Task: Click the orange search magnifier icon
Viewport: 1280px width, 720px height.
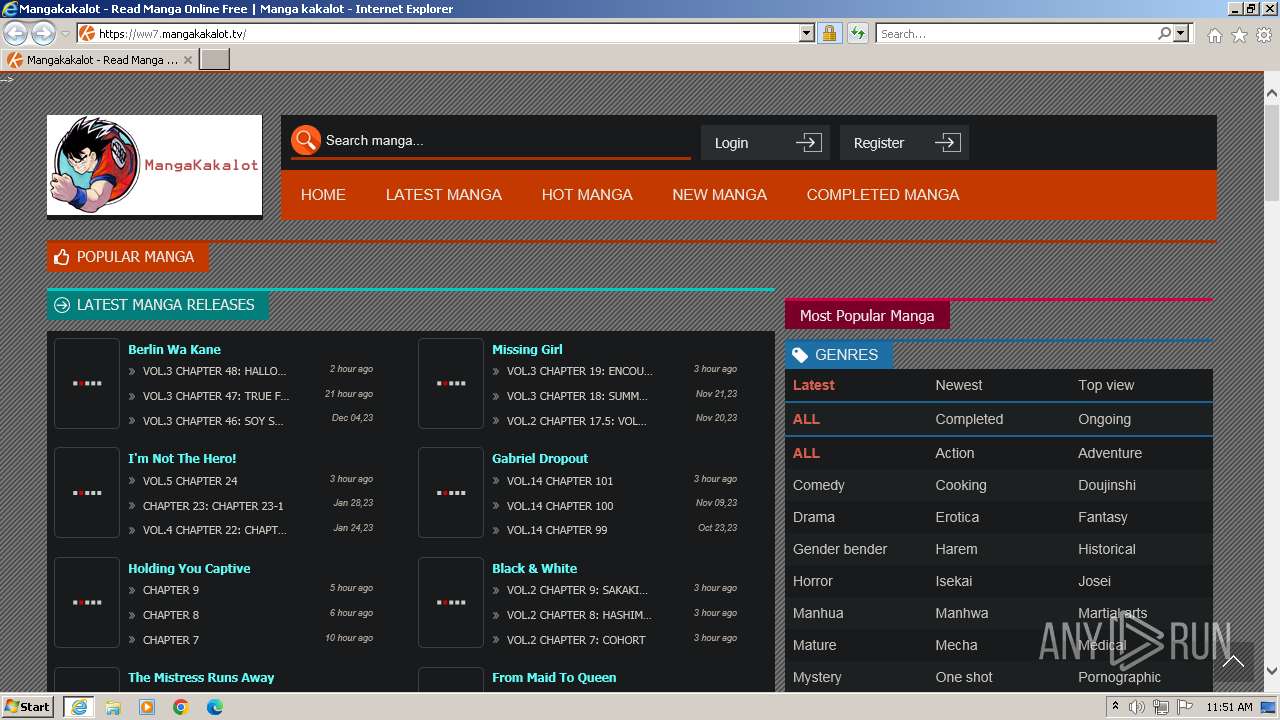Action: pyautogui.click(x=306, y=140)
